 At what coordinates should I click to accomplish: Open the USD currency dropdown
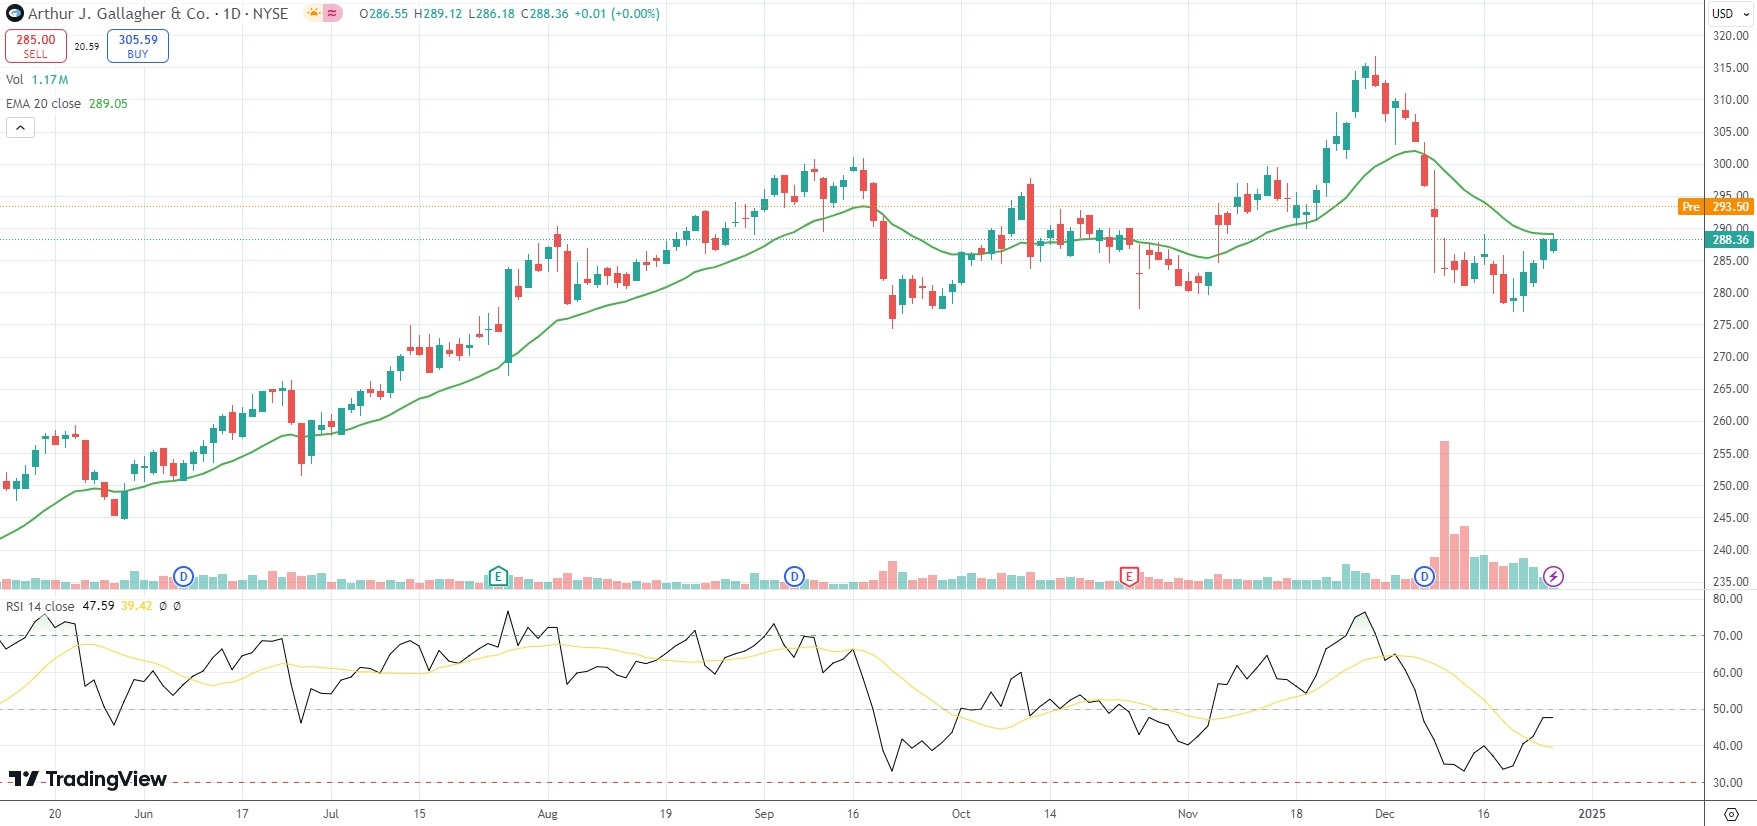(x=1730, y=14)
